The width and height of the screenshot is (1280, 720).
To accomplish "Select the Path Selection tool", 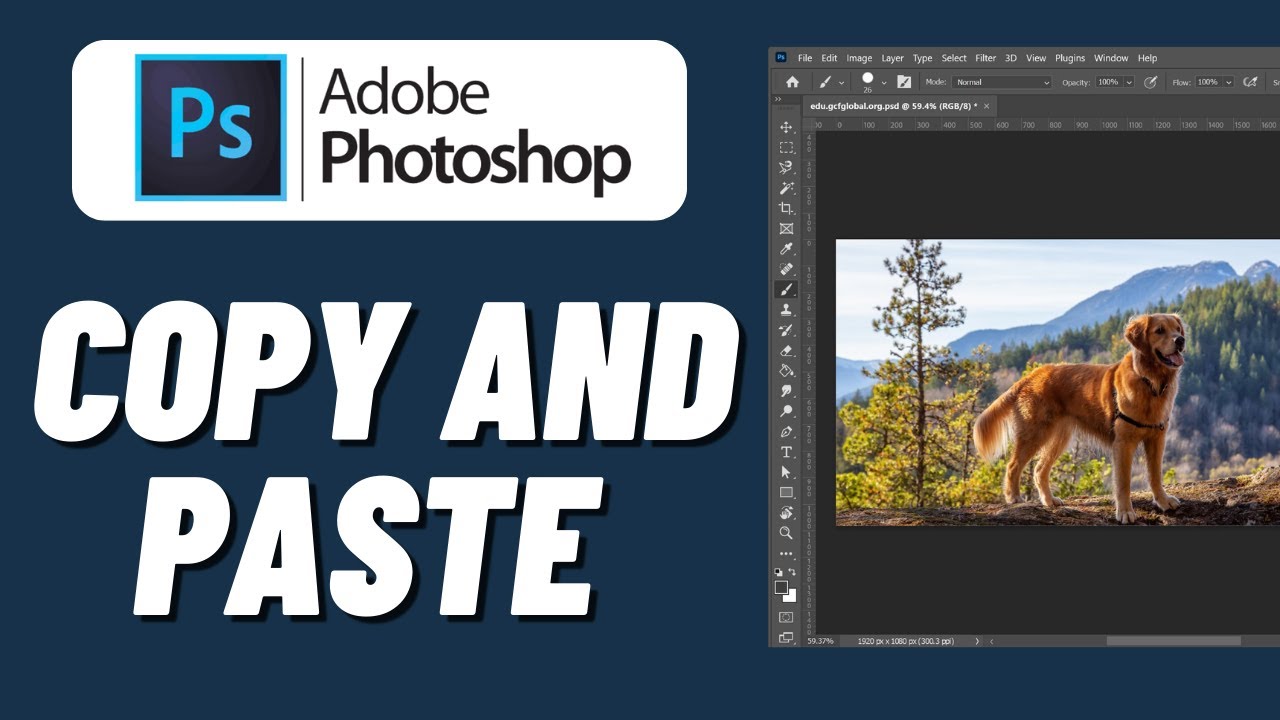I will [x=786, y=472].
